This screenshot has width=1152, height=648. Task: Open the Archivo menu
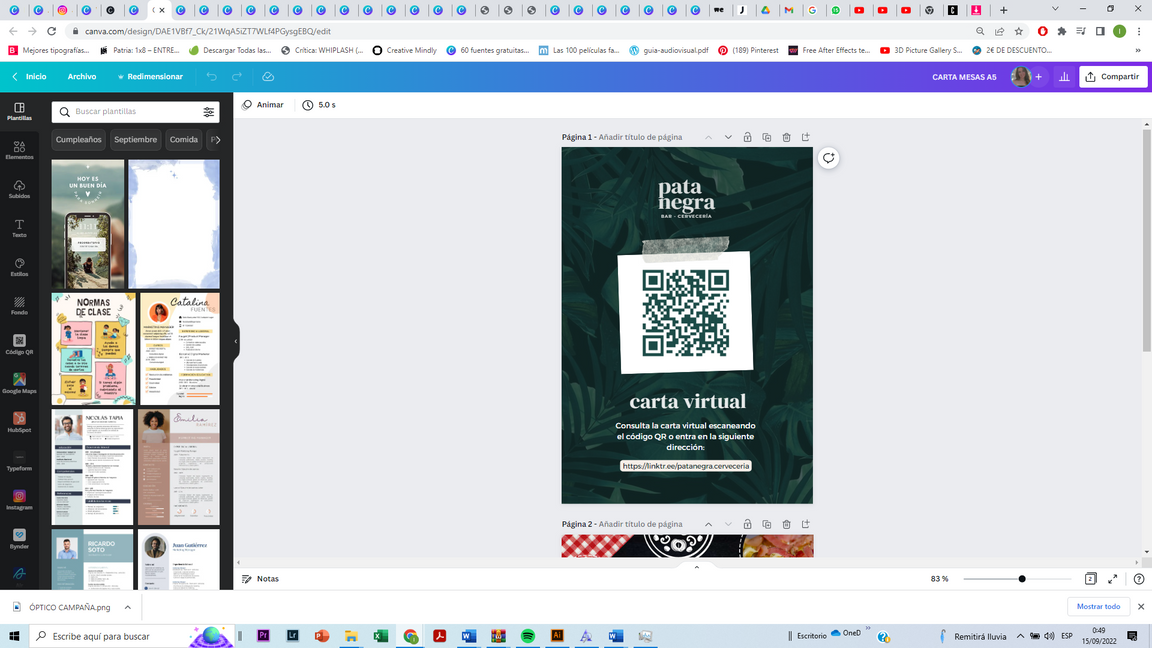(82, 76)
